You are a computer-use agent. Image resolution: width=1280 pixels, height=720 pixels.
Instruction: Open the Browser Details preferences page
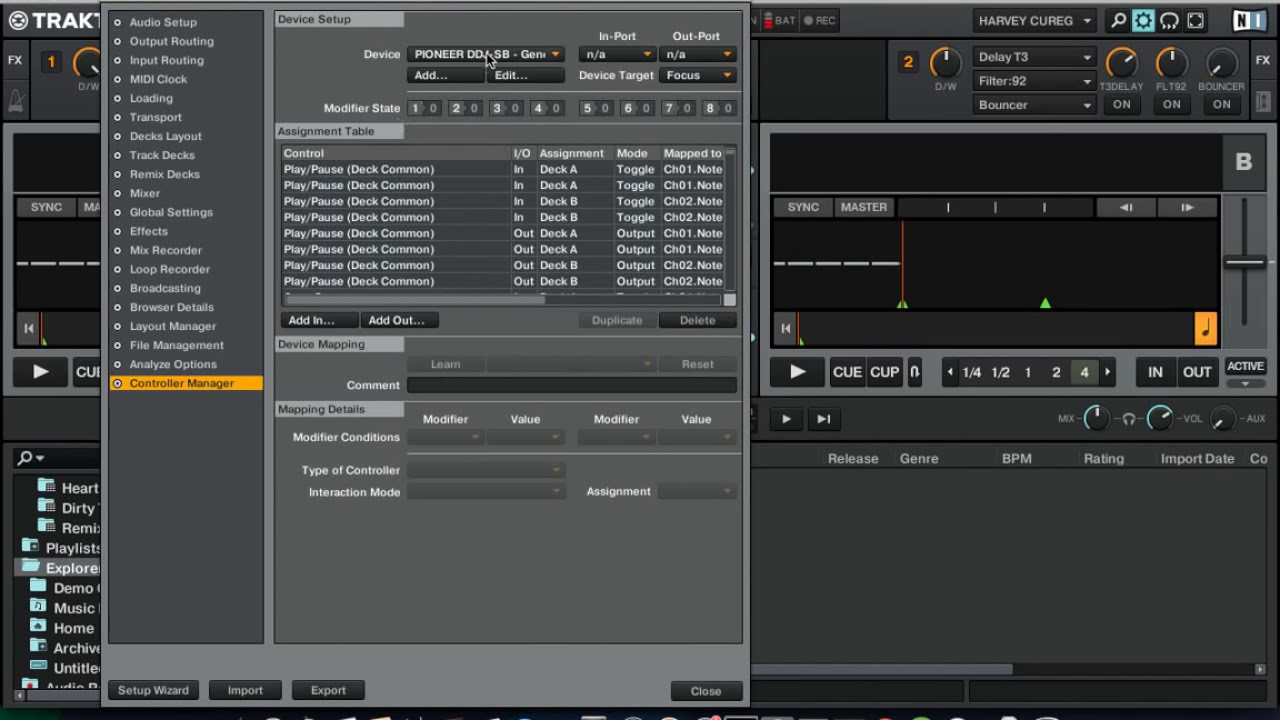(x=171, y=307)
